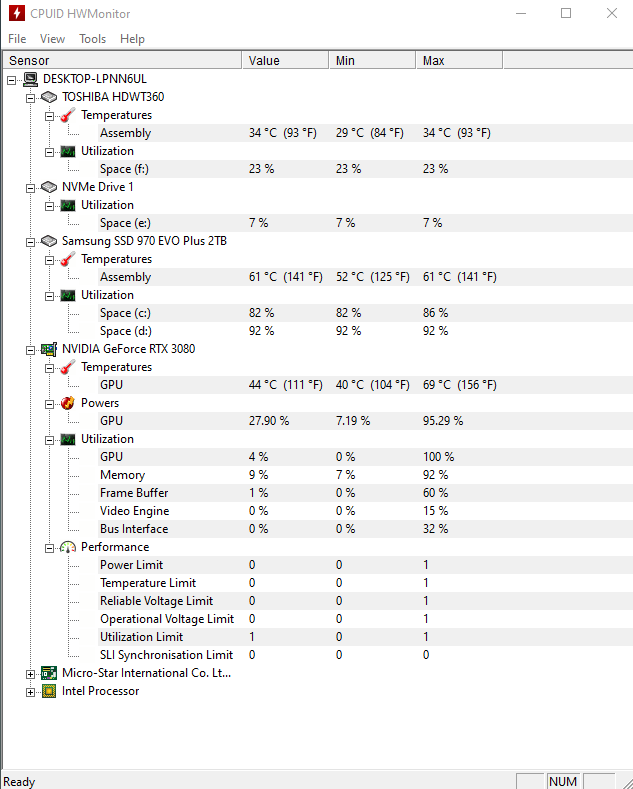Viewport: 633px width, 789px height.
Task: Click the GPU Powers flame icon
Action: (67, 403)
